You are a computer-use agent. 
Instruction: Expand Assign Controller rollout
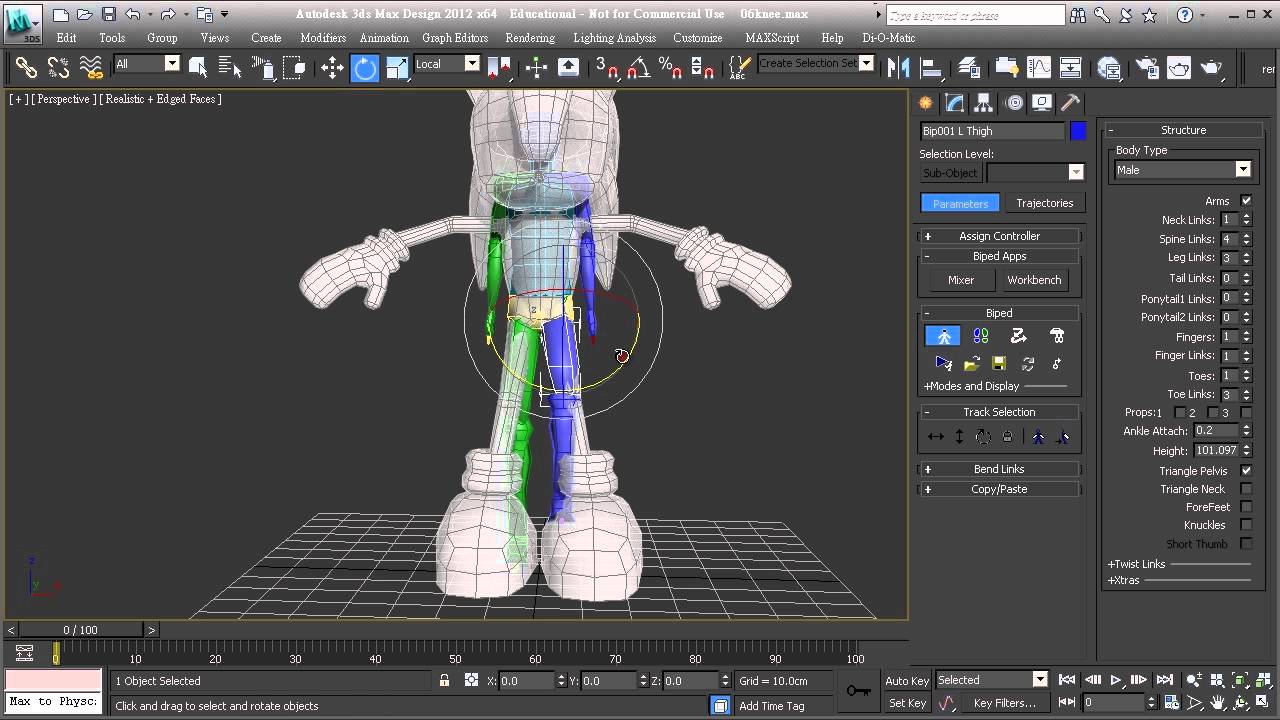click(x=999, y=236)
